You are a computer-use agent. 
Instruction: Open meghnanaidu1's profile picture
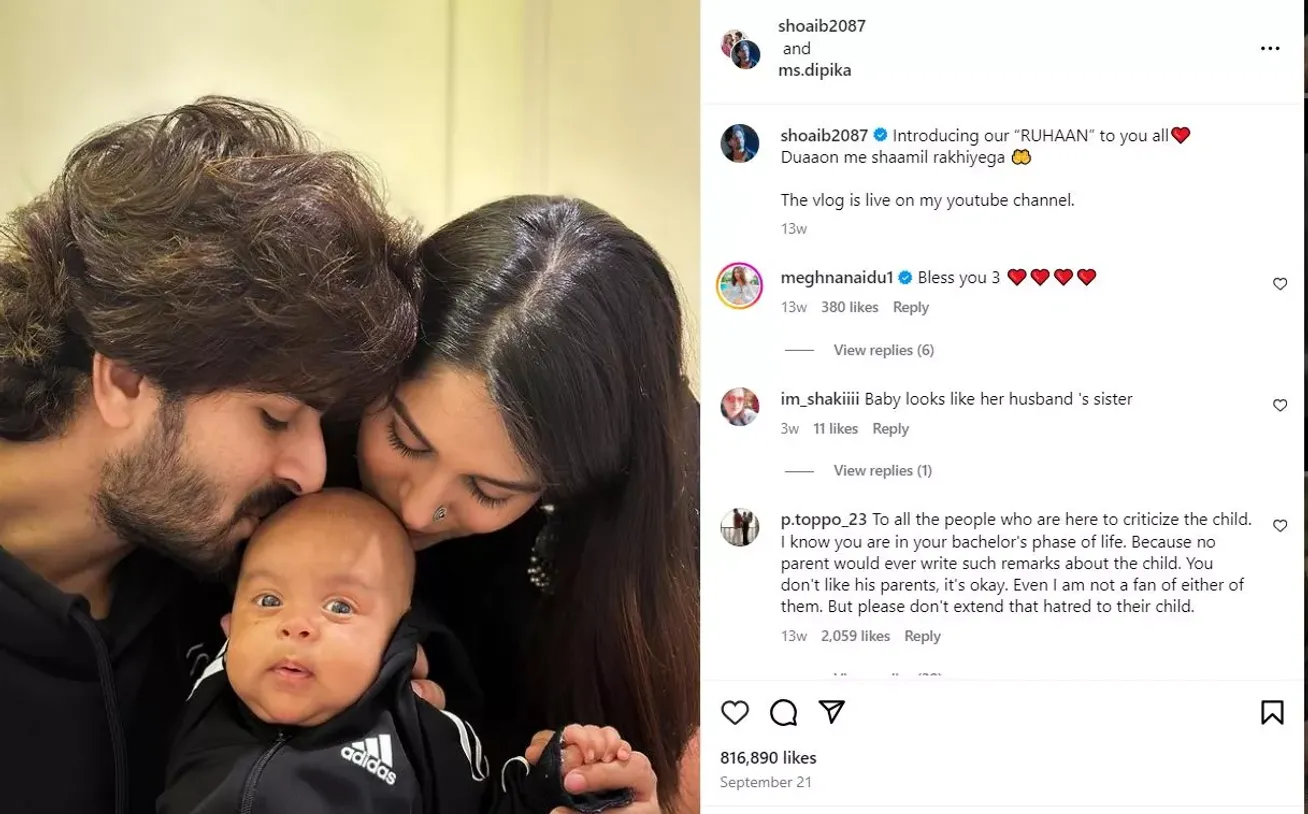(741, 287)
